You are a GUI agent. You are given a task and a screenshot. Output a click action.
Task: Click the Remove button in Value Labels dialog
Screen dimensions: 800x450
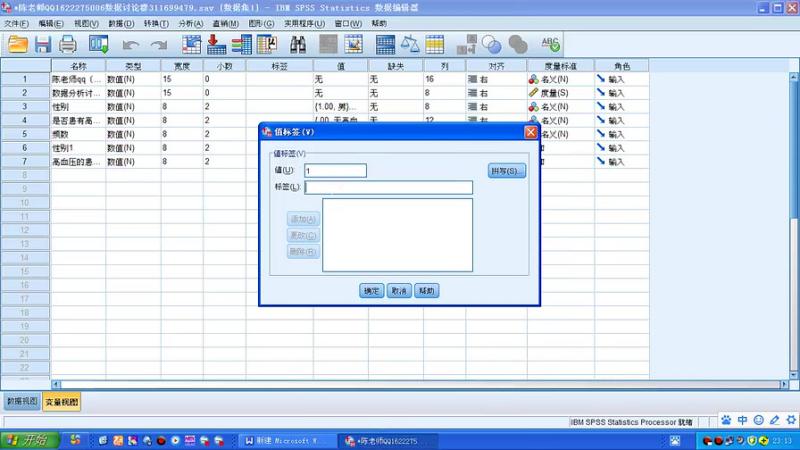(303, 252)
